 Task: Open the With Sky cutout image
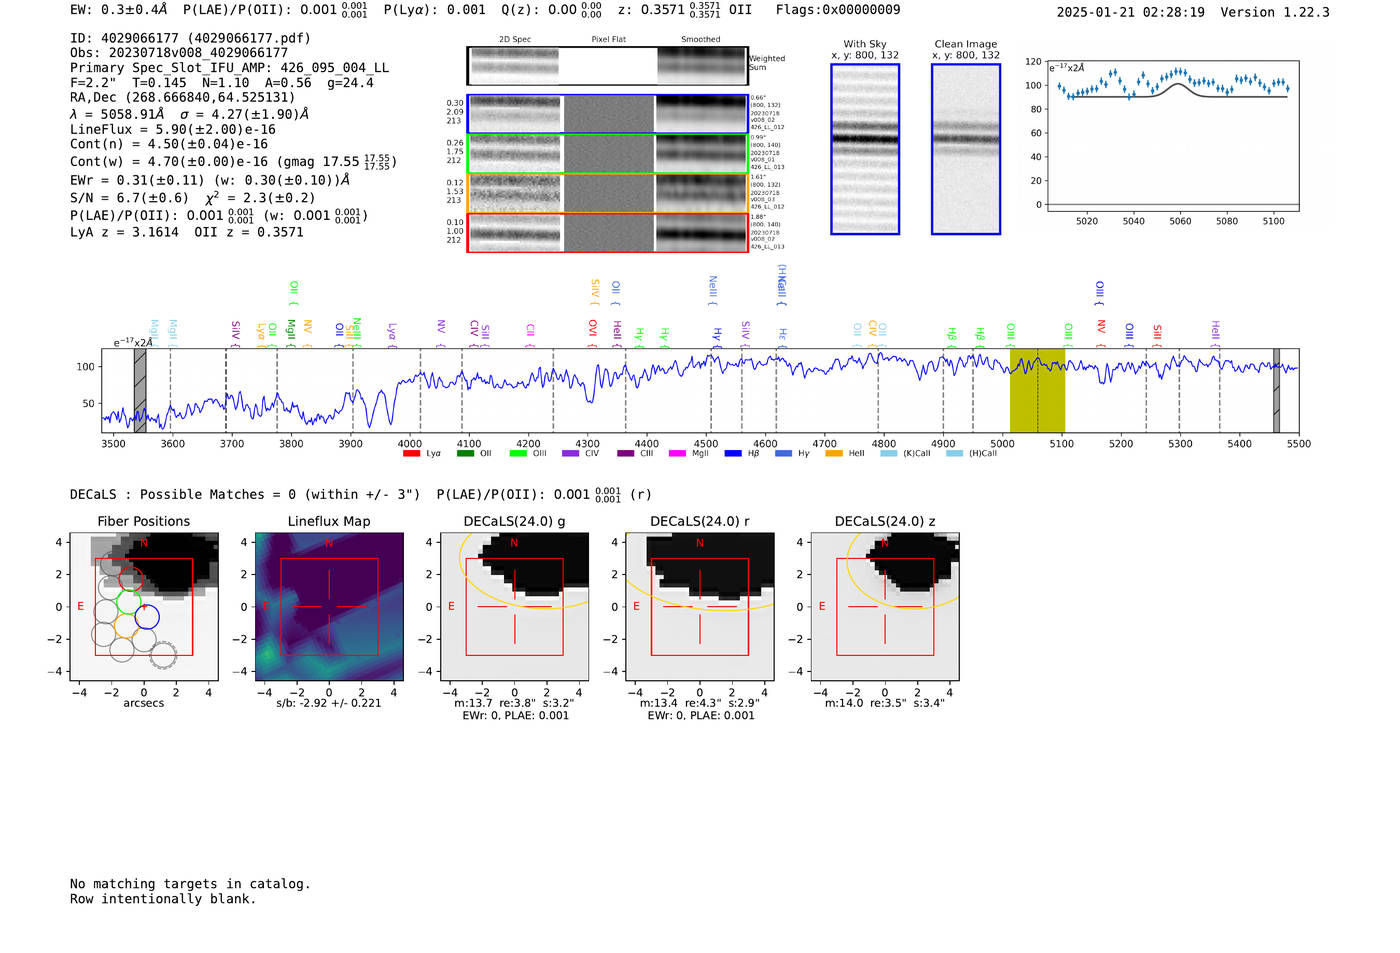(865, 149)
